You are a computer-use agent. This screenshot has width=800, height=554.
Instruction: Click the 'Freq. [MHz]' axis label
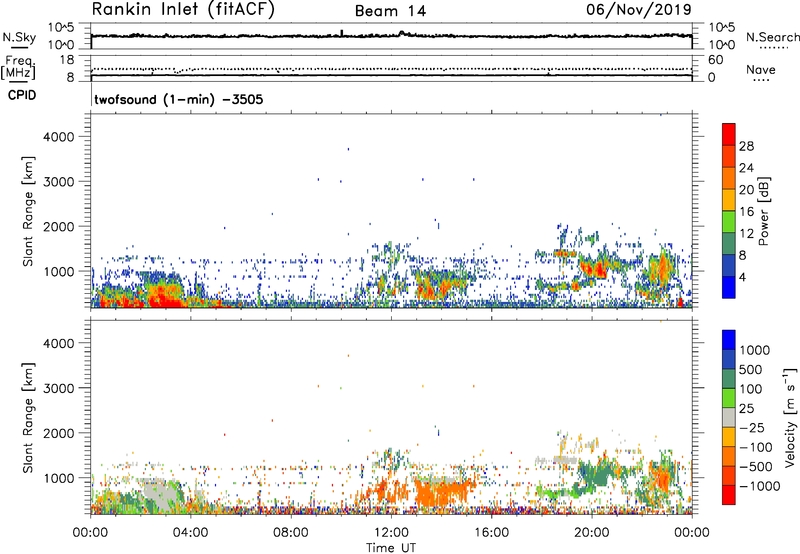18,68
